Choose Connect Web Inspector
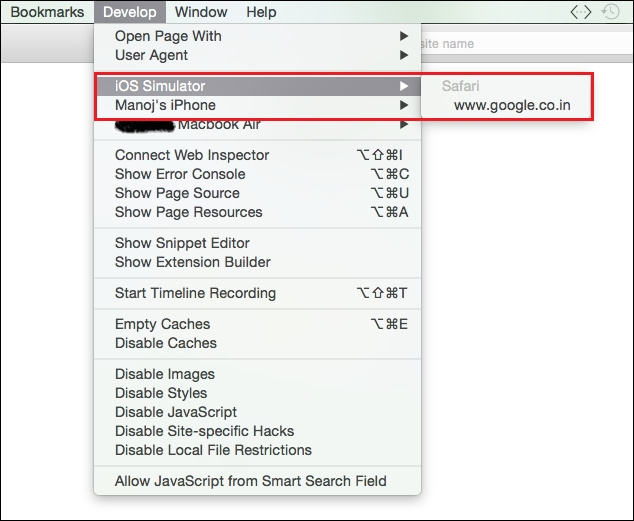Viewport: 634px width, 521px height. (x=258, y=155)
